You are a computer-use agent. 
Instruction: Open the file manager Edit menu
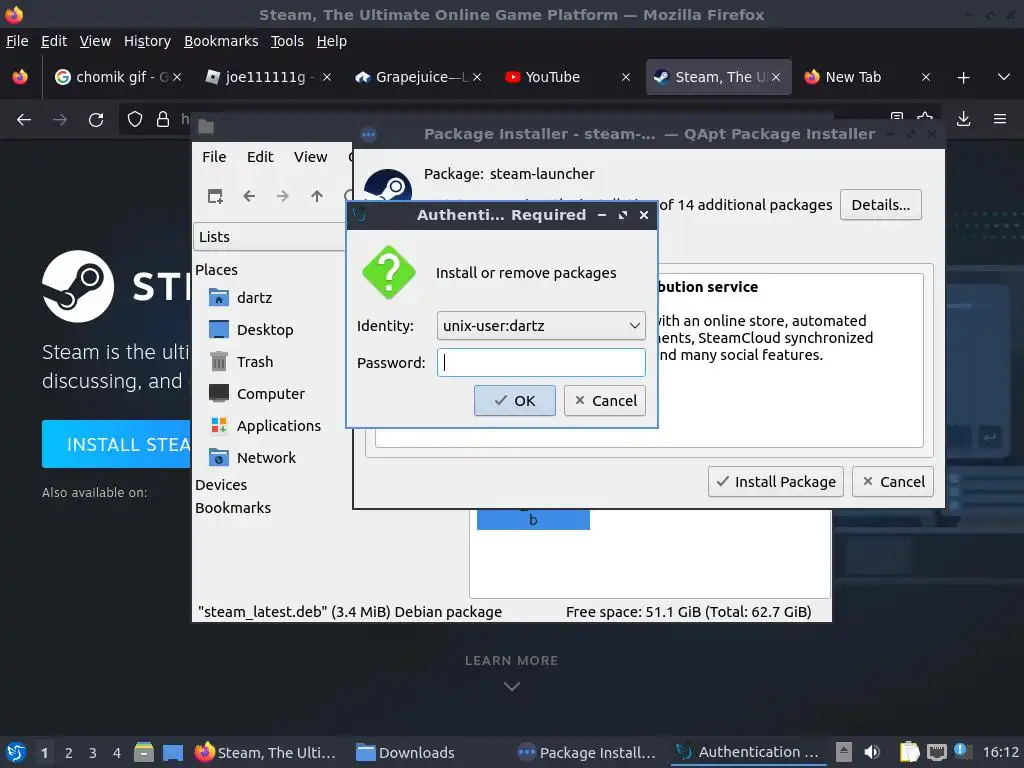coord(260,157)
